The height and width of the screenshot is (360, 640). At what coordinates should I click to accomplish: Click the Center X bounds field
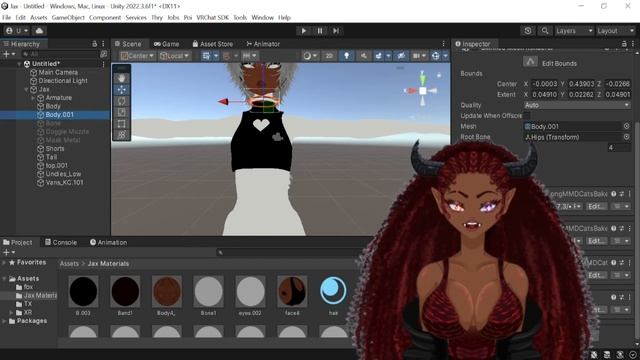click(544, 84)
